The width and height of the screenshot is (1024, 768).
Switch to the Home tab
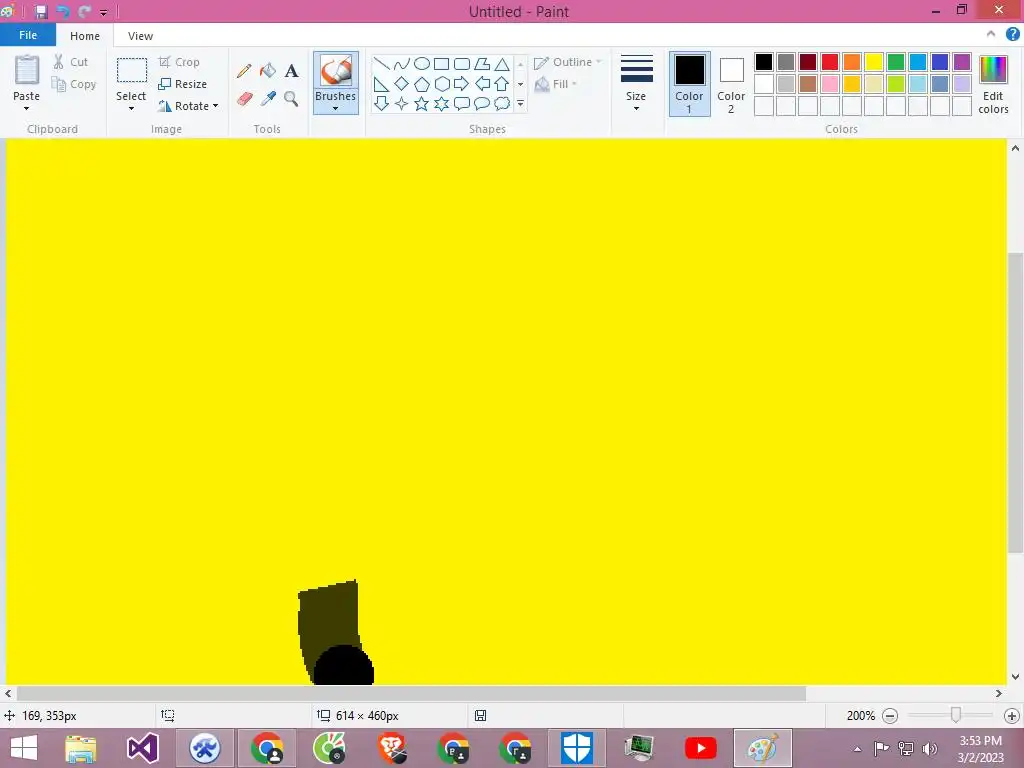pos(85,36)
